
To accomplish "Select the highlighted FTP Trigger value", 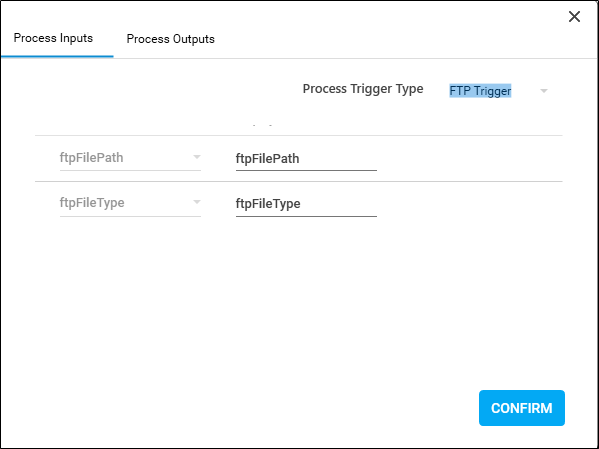I will (x=480, y=91).
